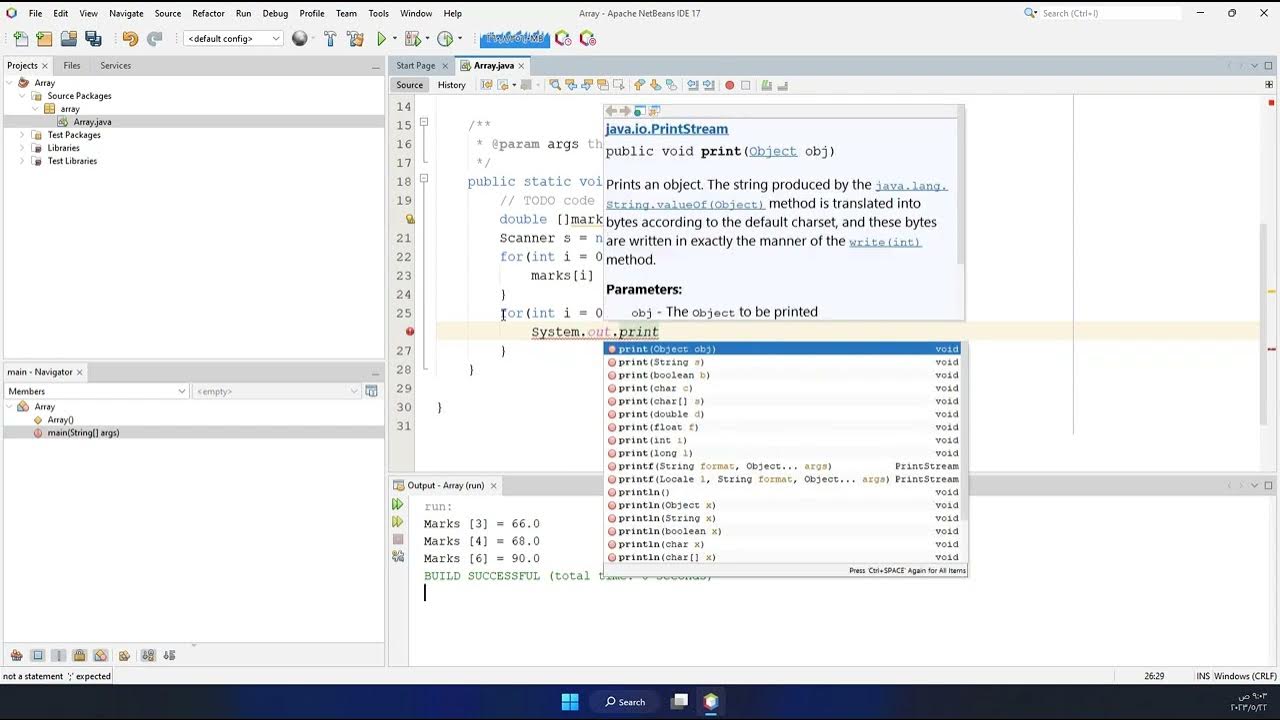Image resolution: width=1280 pixels, height=720 pixels.
Task: Click the green Run Project arrow
Action: (381, 38)
